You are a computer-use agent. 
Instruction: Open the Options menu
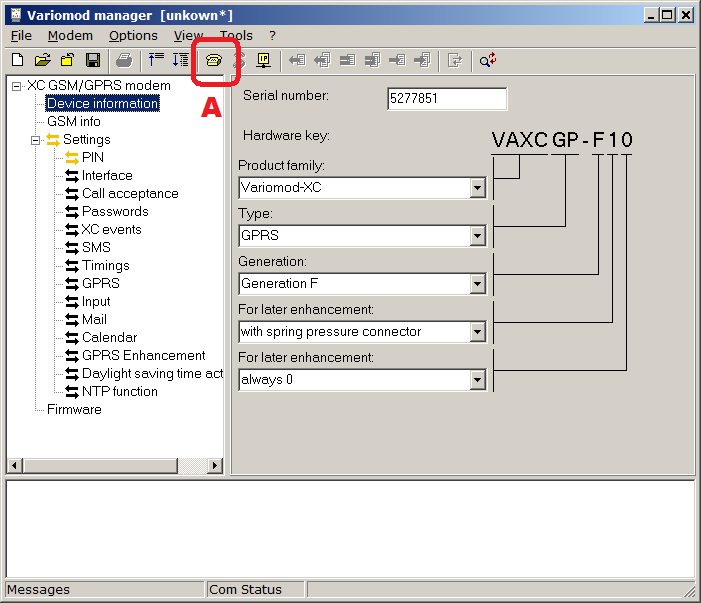click(133, 35)
